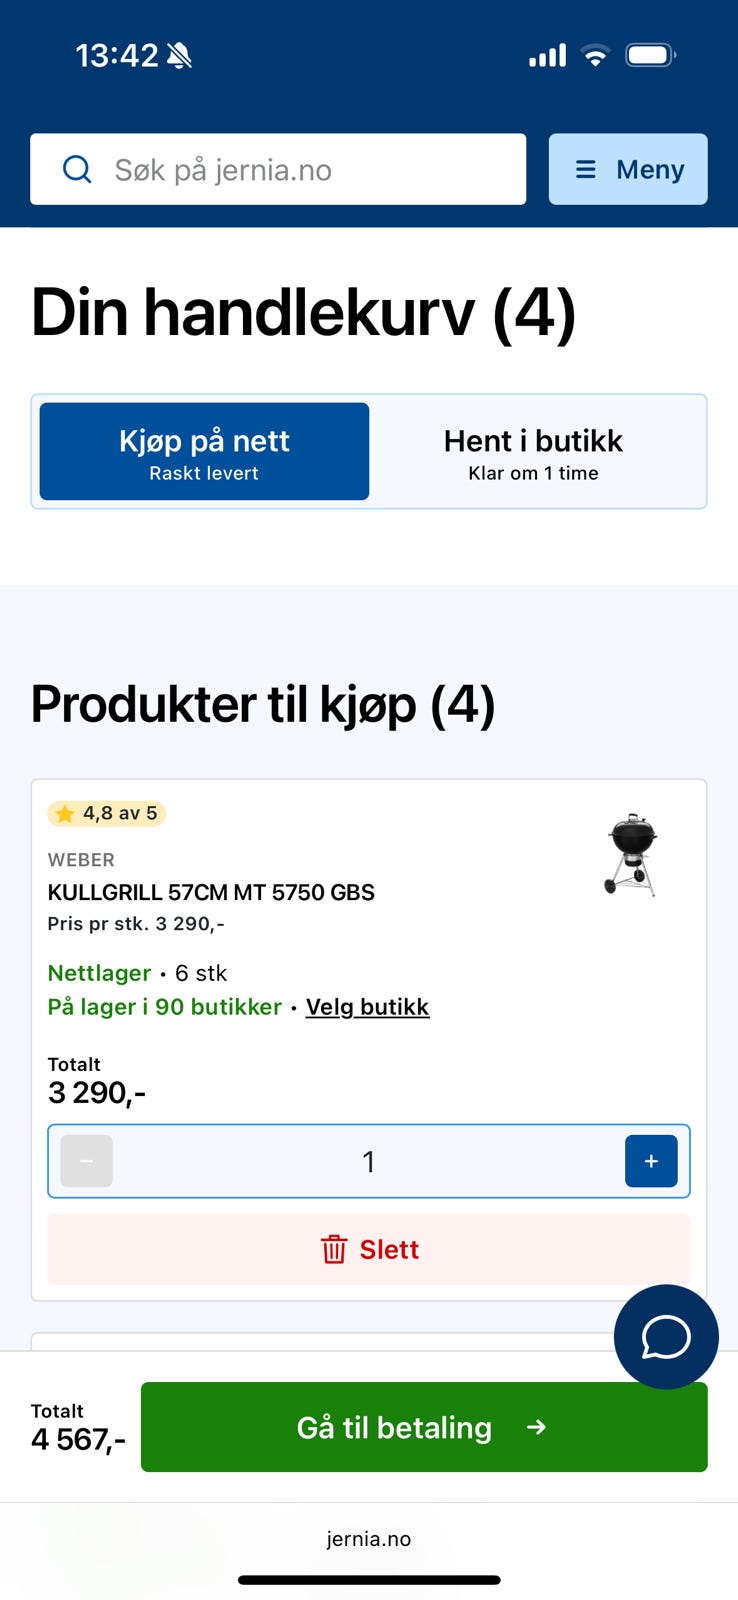Open KULLGRILL 57CM MT 5750 GBS product title

click(x=211, y=892)
